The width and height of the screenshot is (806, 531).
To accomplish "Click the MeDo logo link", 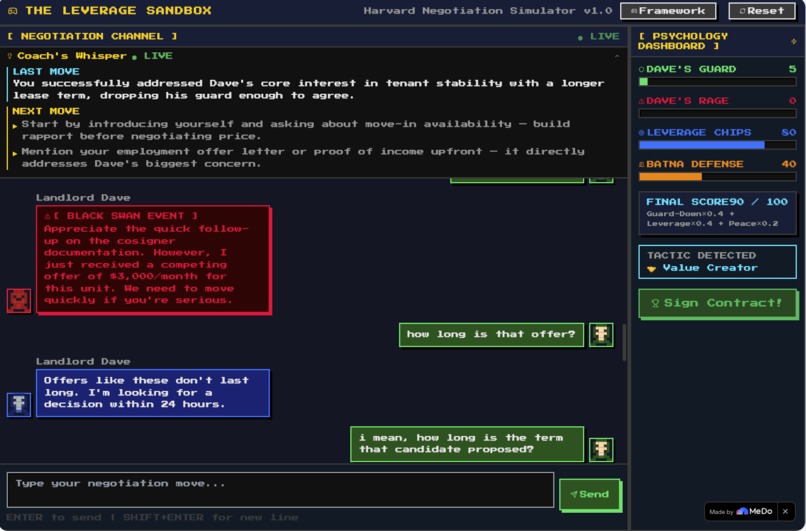I will coord(754,511).
